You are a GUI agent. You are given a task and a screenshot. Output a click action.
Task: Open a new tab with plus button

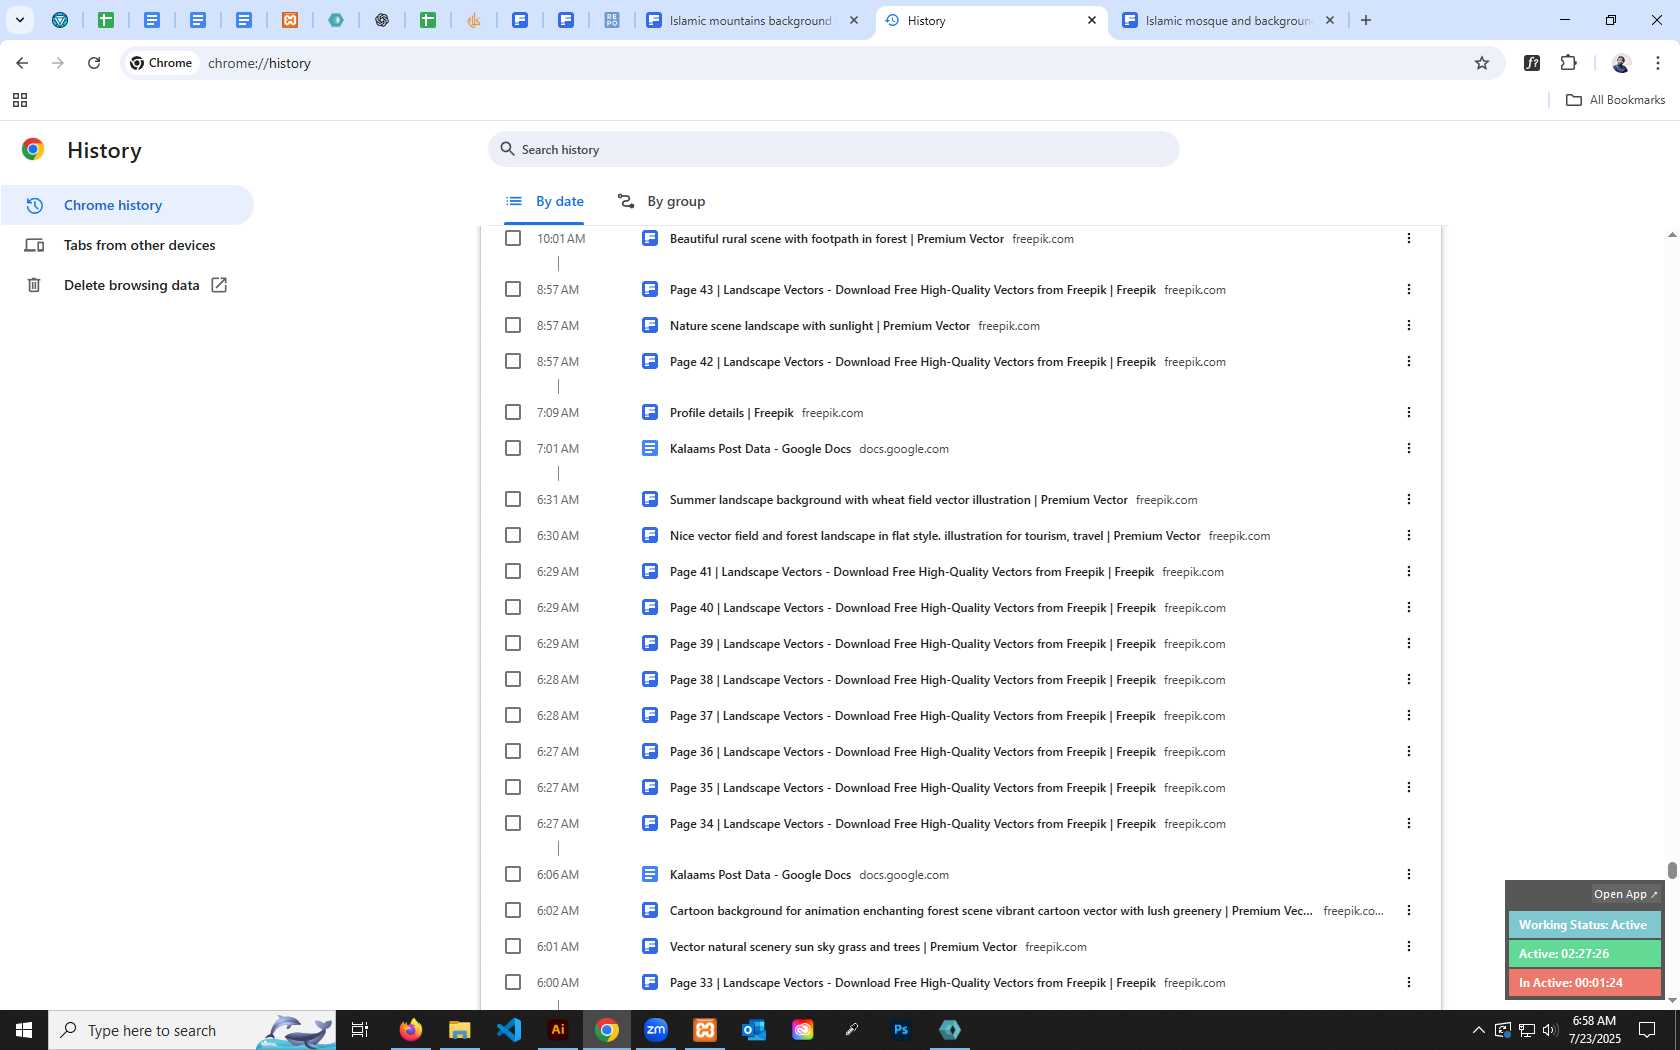1366,20
